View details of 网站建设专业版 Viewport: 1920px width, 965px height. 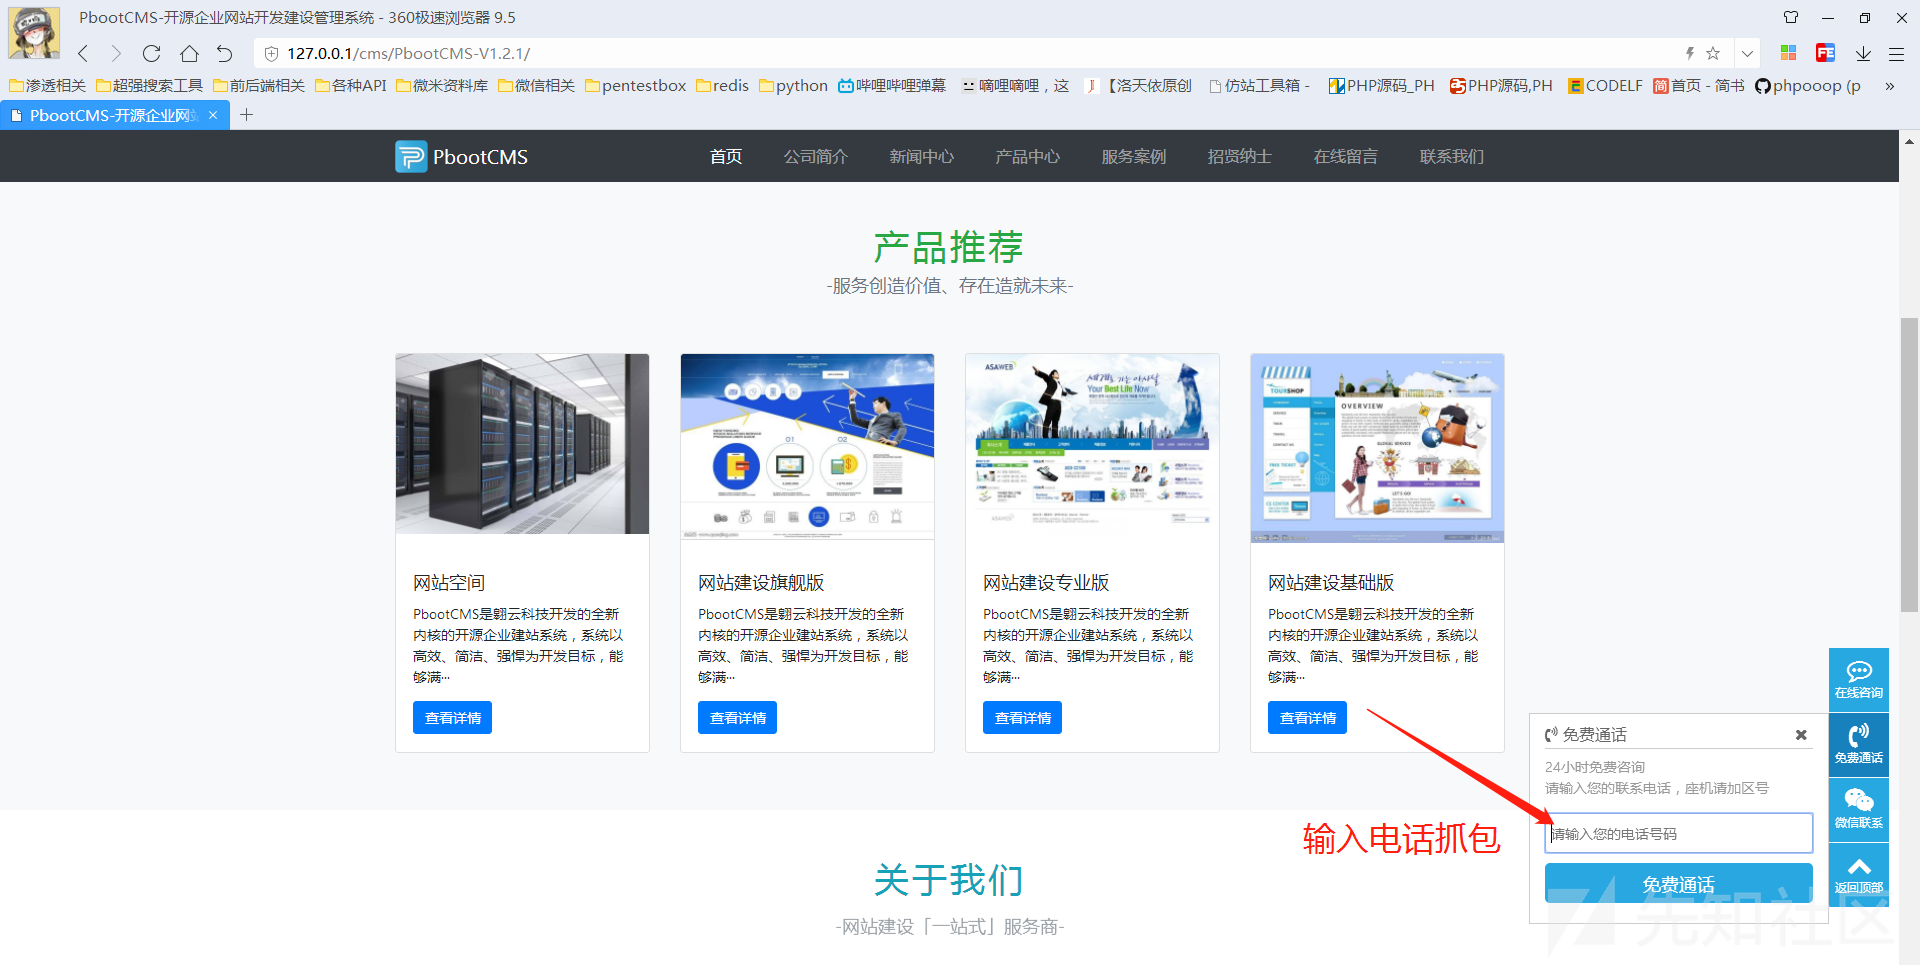pos(1022,718)
